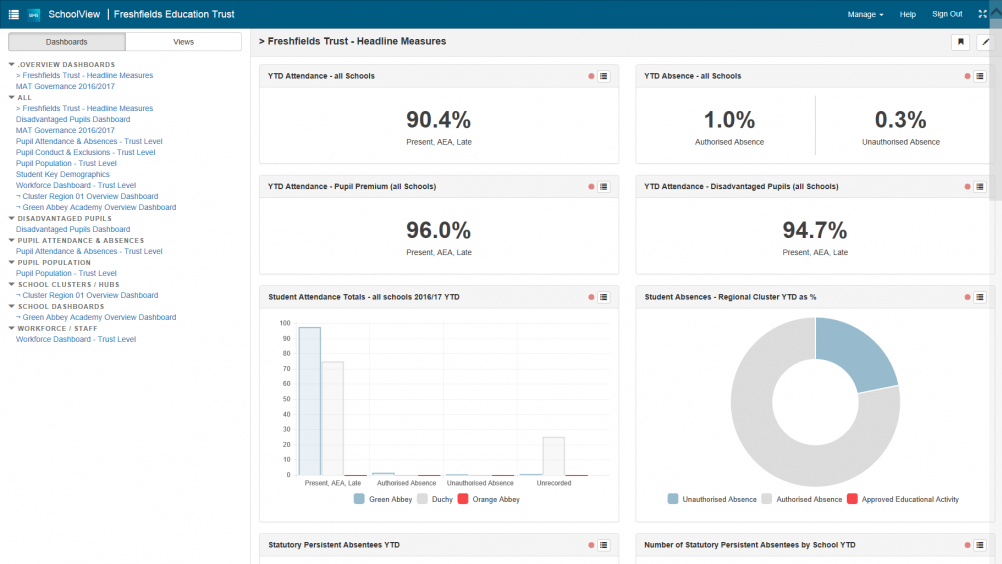Click red status dot on YTD Absence all Schools
The image size is (1002, 564).
click(x=967, y=76)
